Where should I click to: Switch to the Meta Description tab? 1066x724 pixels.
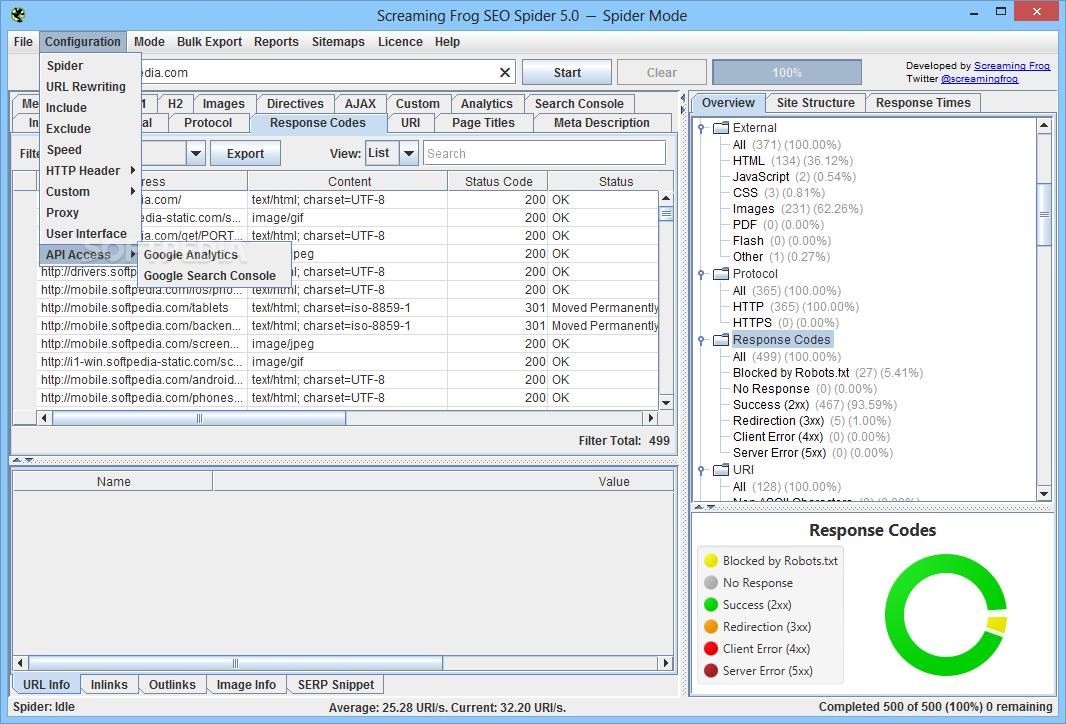point(601,123)
